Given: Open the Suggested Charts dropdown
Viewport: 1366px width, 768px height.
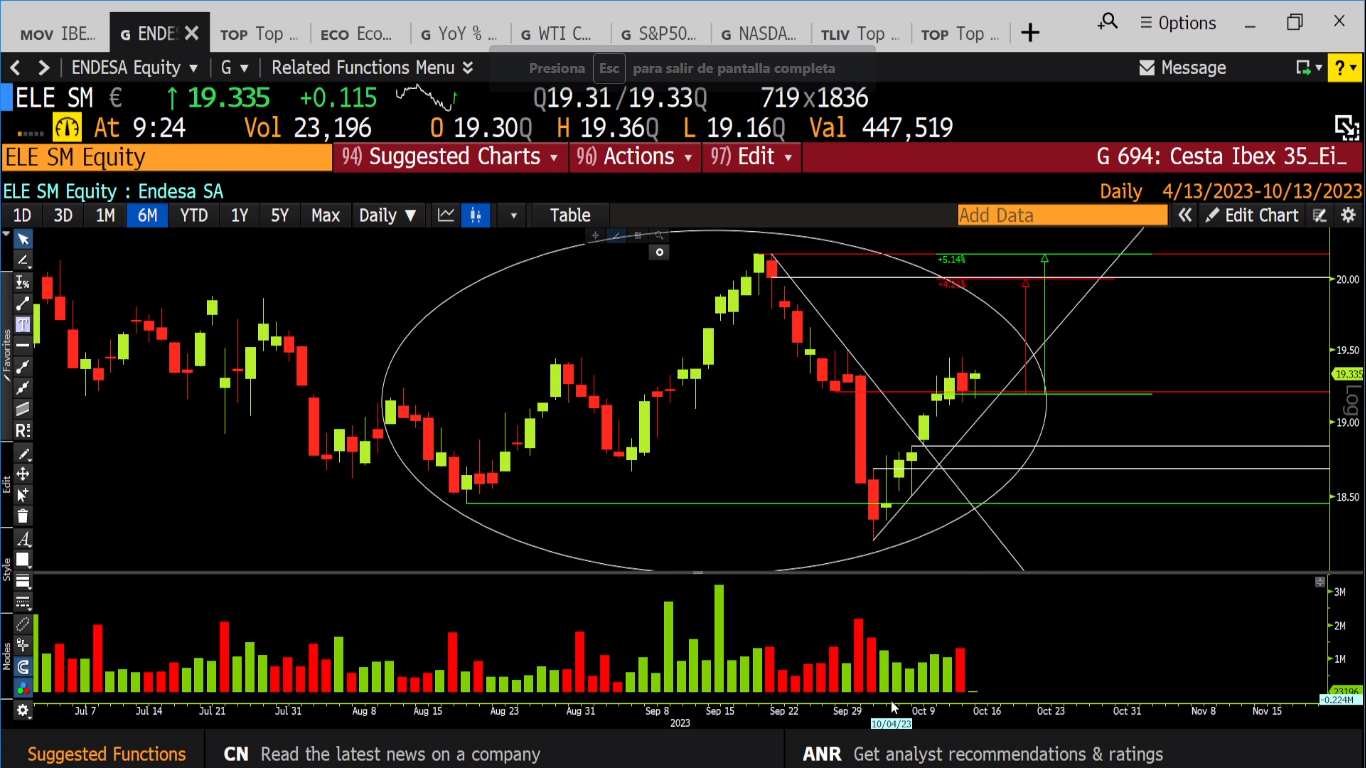Looking at the screenshot, I should point(450,157).
